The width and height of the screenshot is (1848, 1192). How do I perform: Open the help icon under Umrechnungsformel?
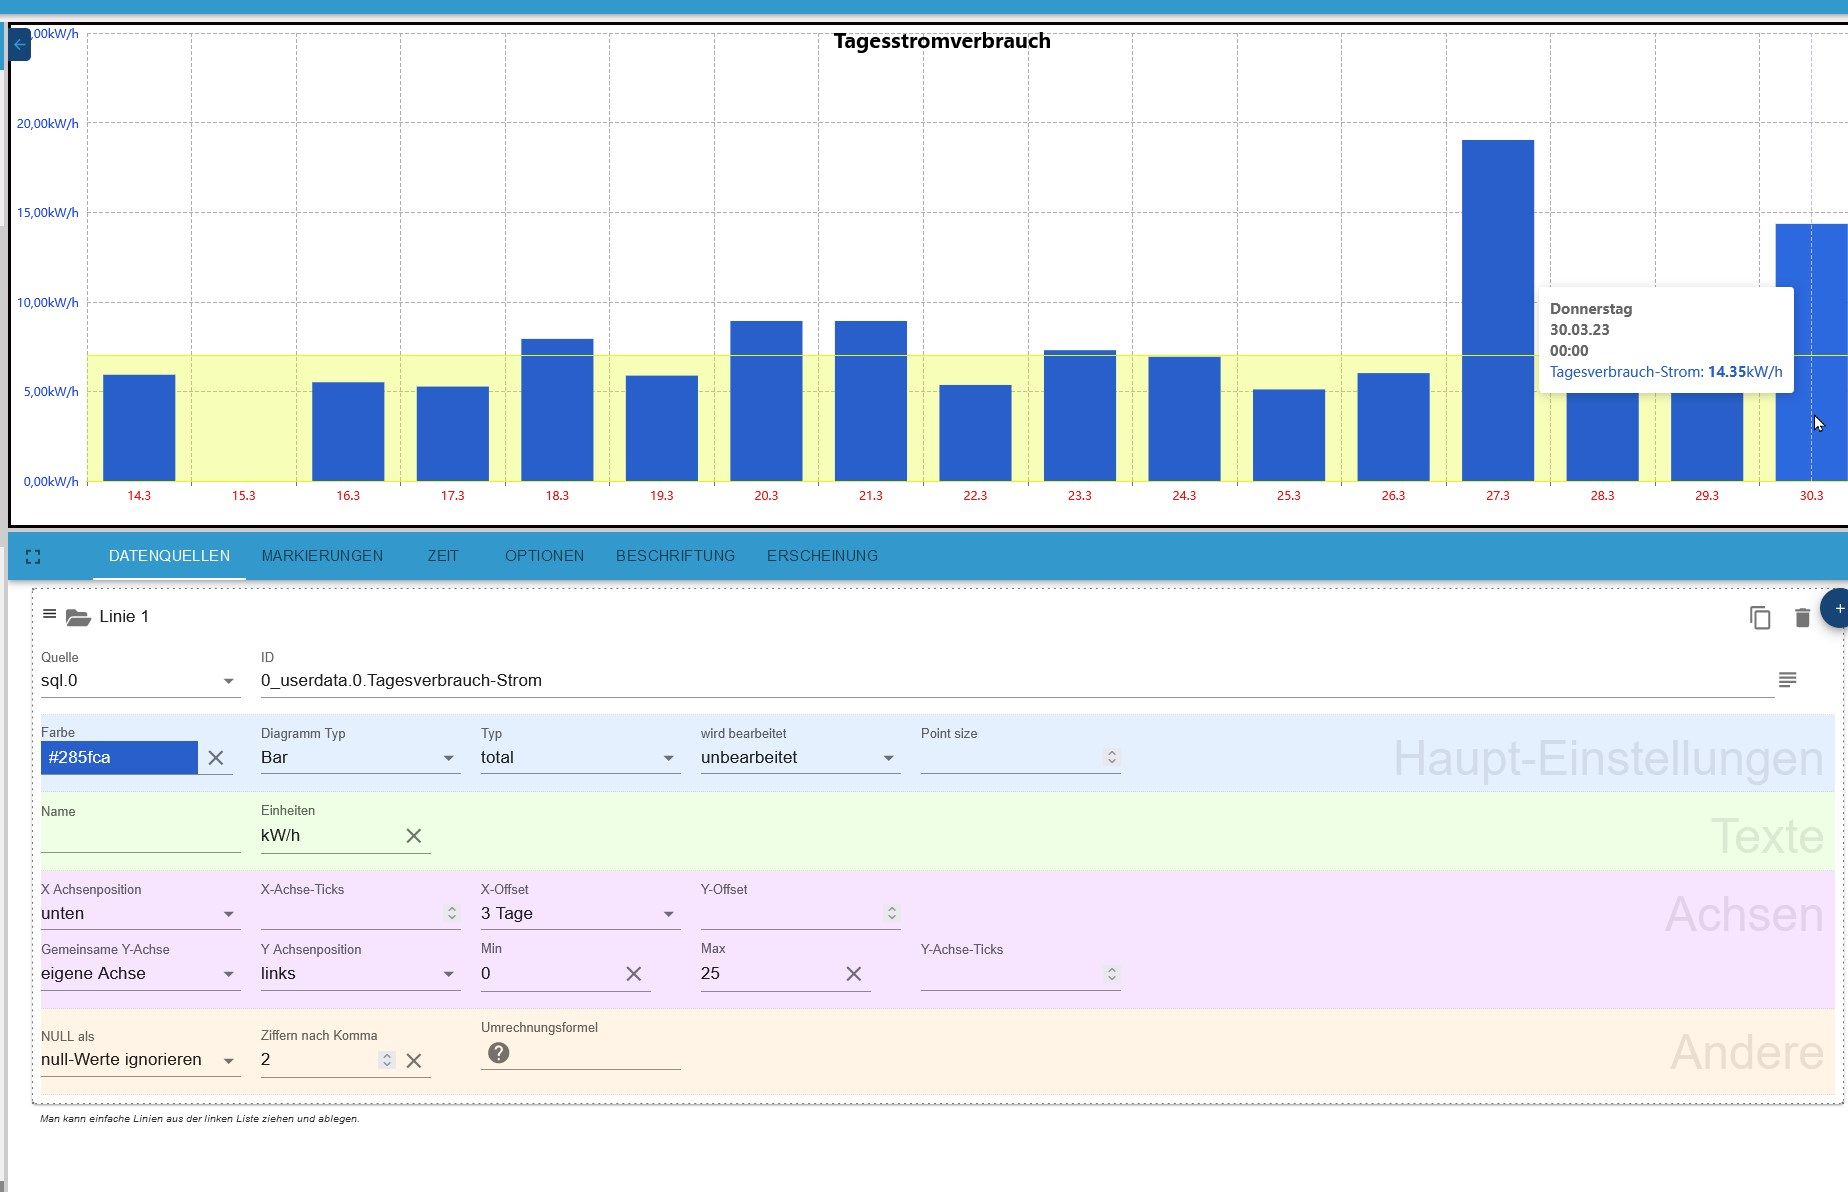pyautogui.click(x=498, y=1053)
